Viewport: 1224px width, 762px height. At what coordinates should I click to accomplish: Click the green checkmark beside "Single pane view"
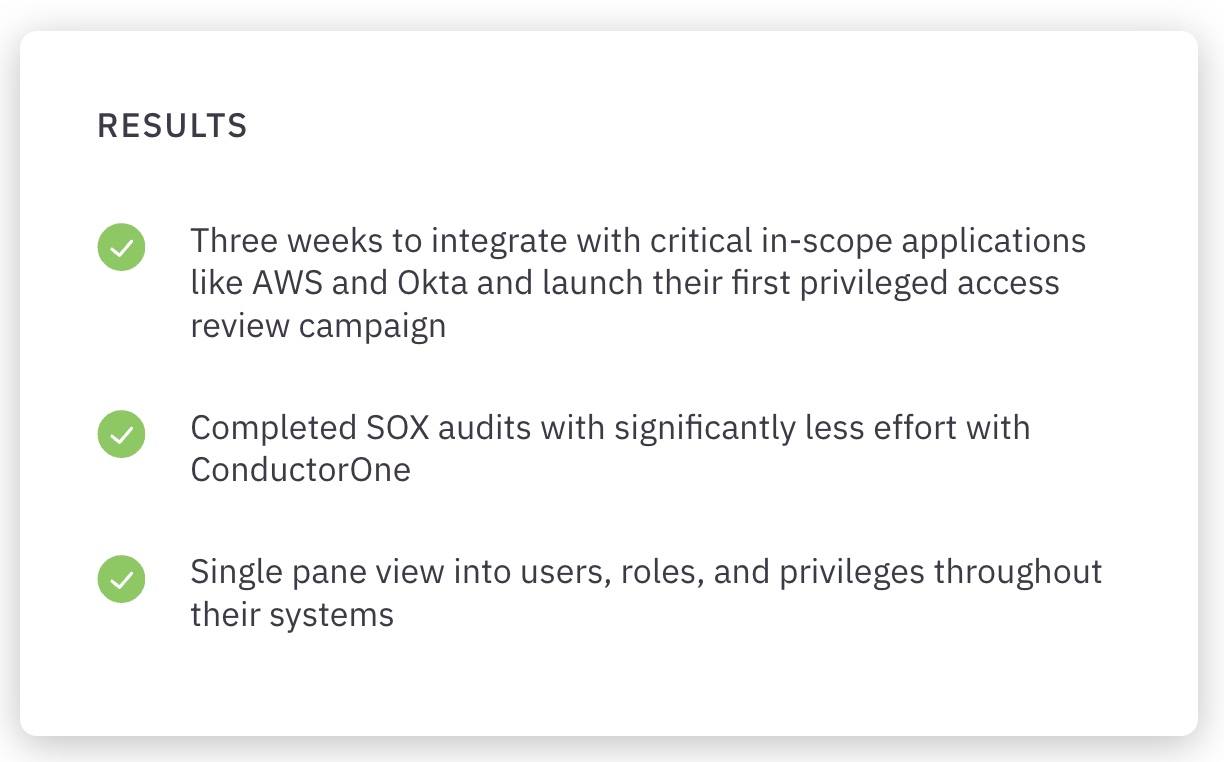coord(121,578)
